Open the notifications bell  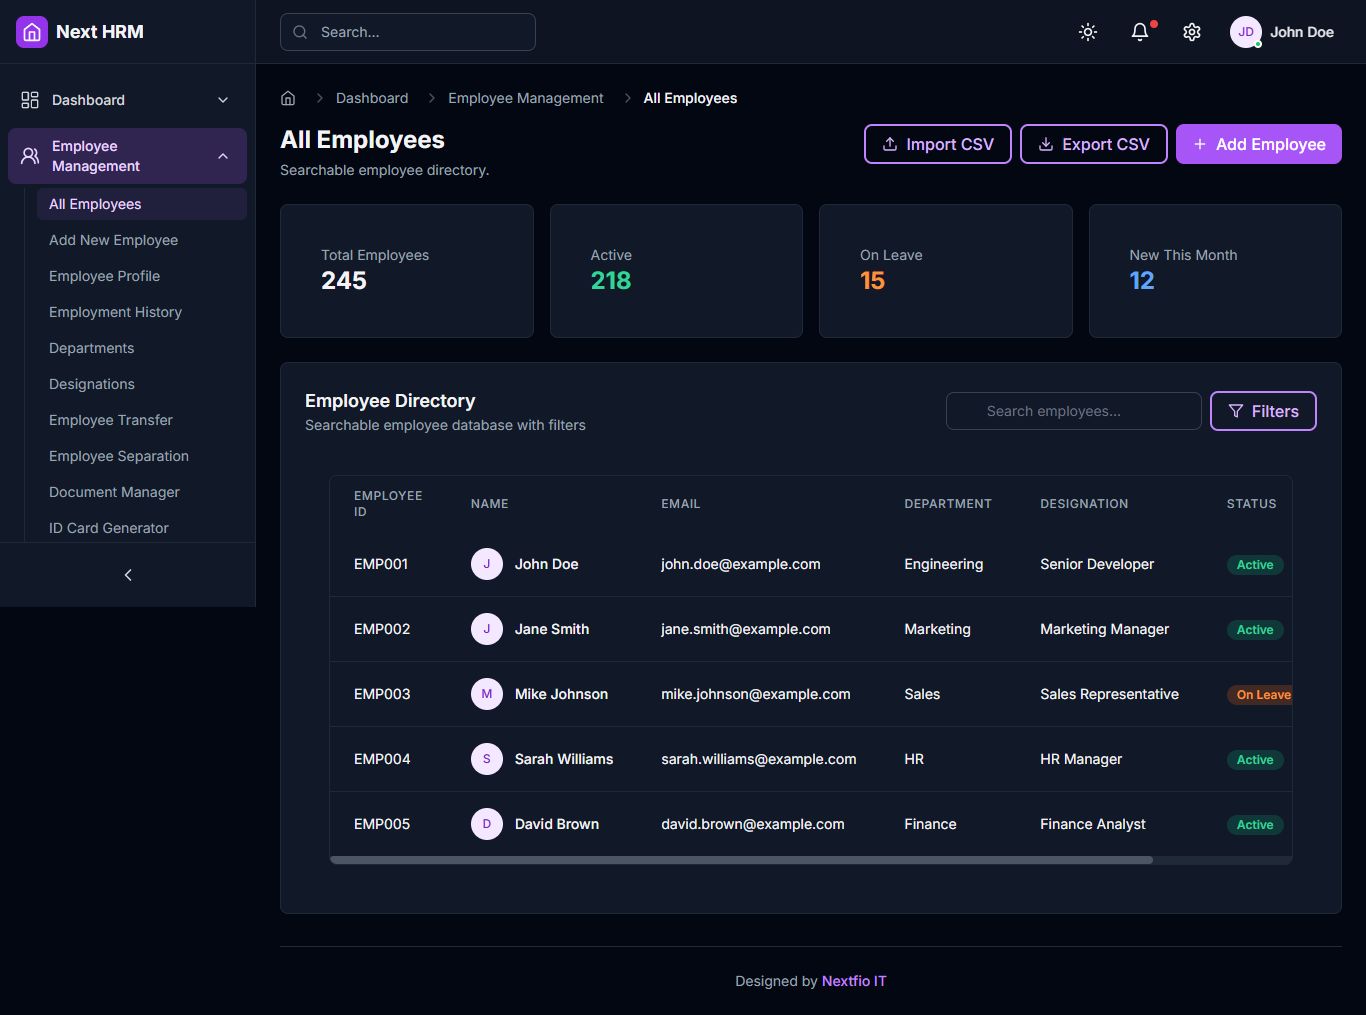point(1140,32)
